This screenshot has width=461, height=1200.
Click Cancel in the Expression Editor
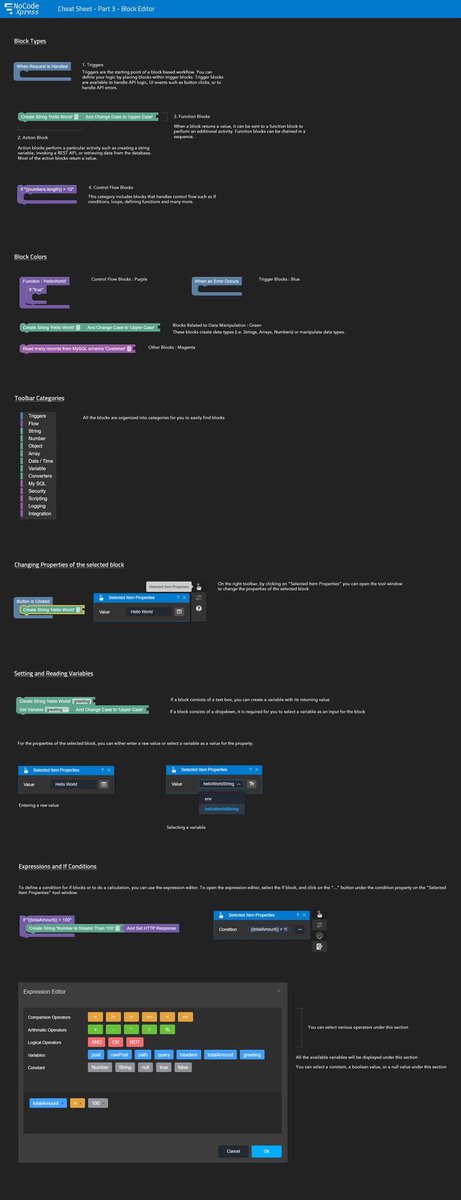click(x=233, y=1151)
